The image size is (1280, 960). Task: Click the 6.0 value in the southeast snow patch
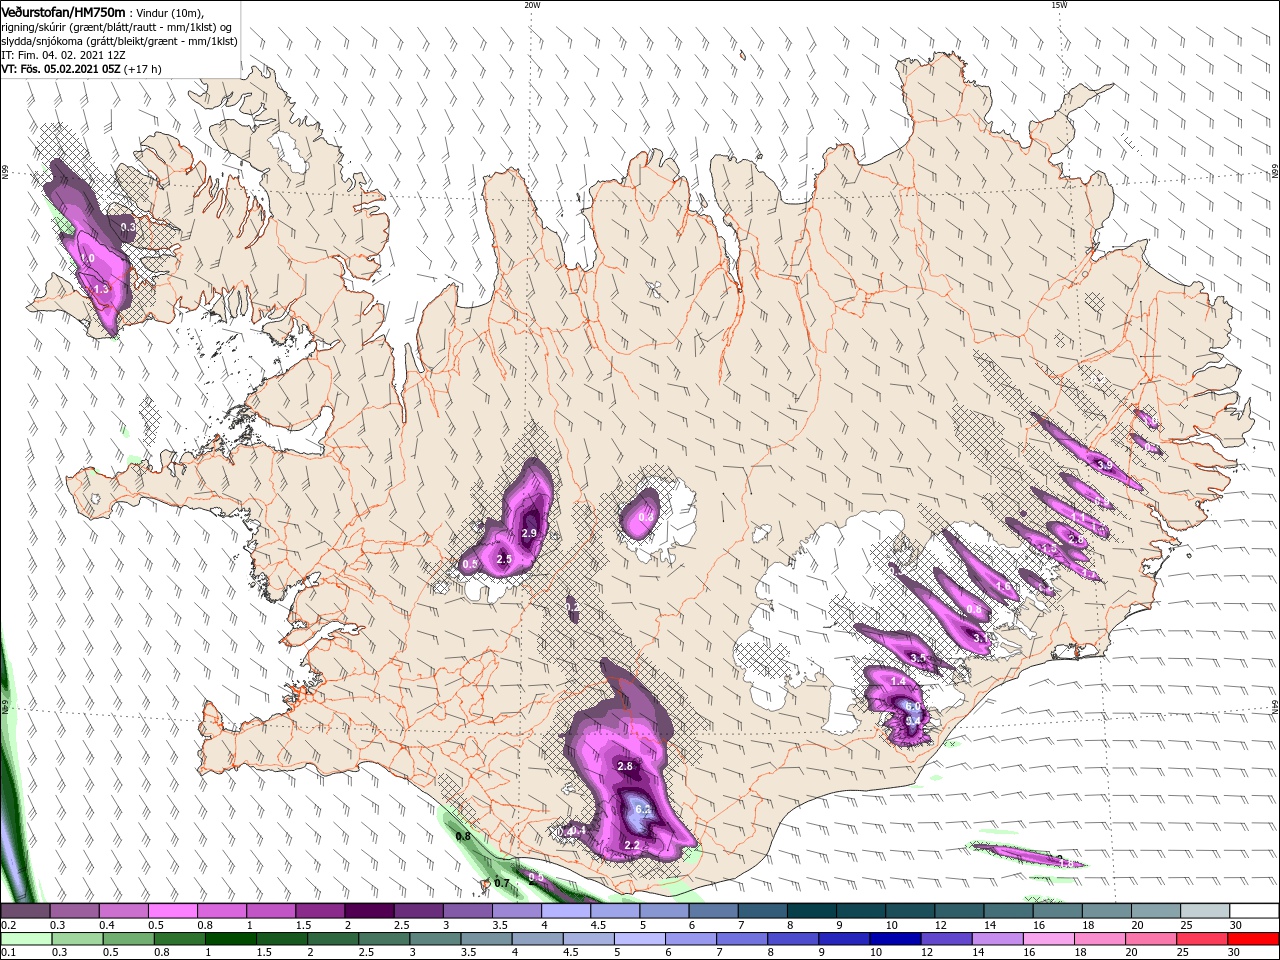912,707
